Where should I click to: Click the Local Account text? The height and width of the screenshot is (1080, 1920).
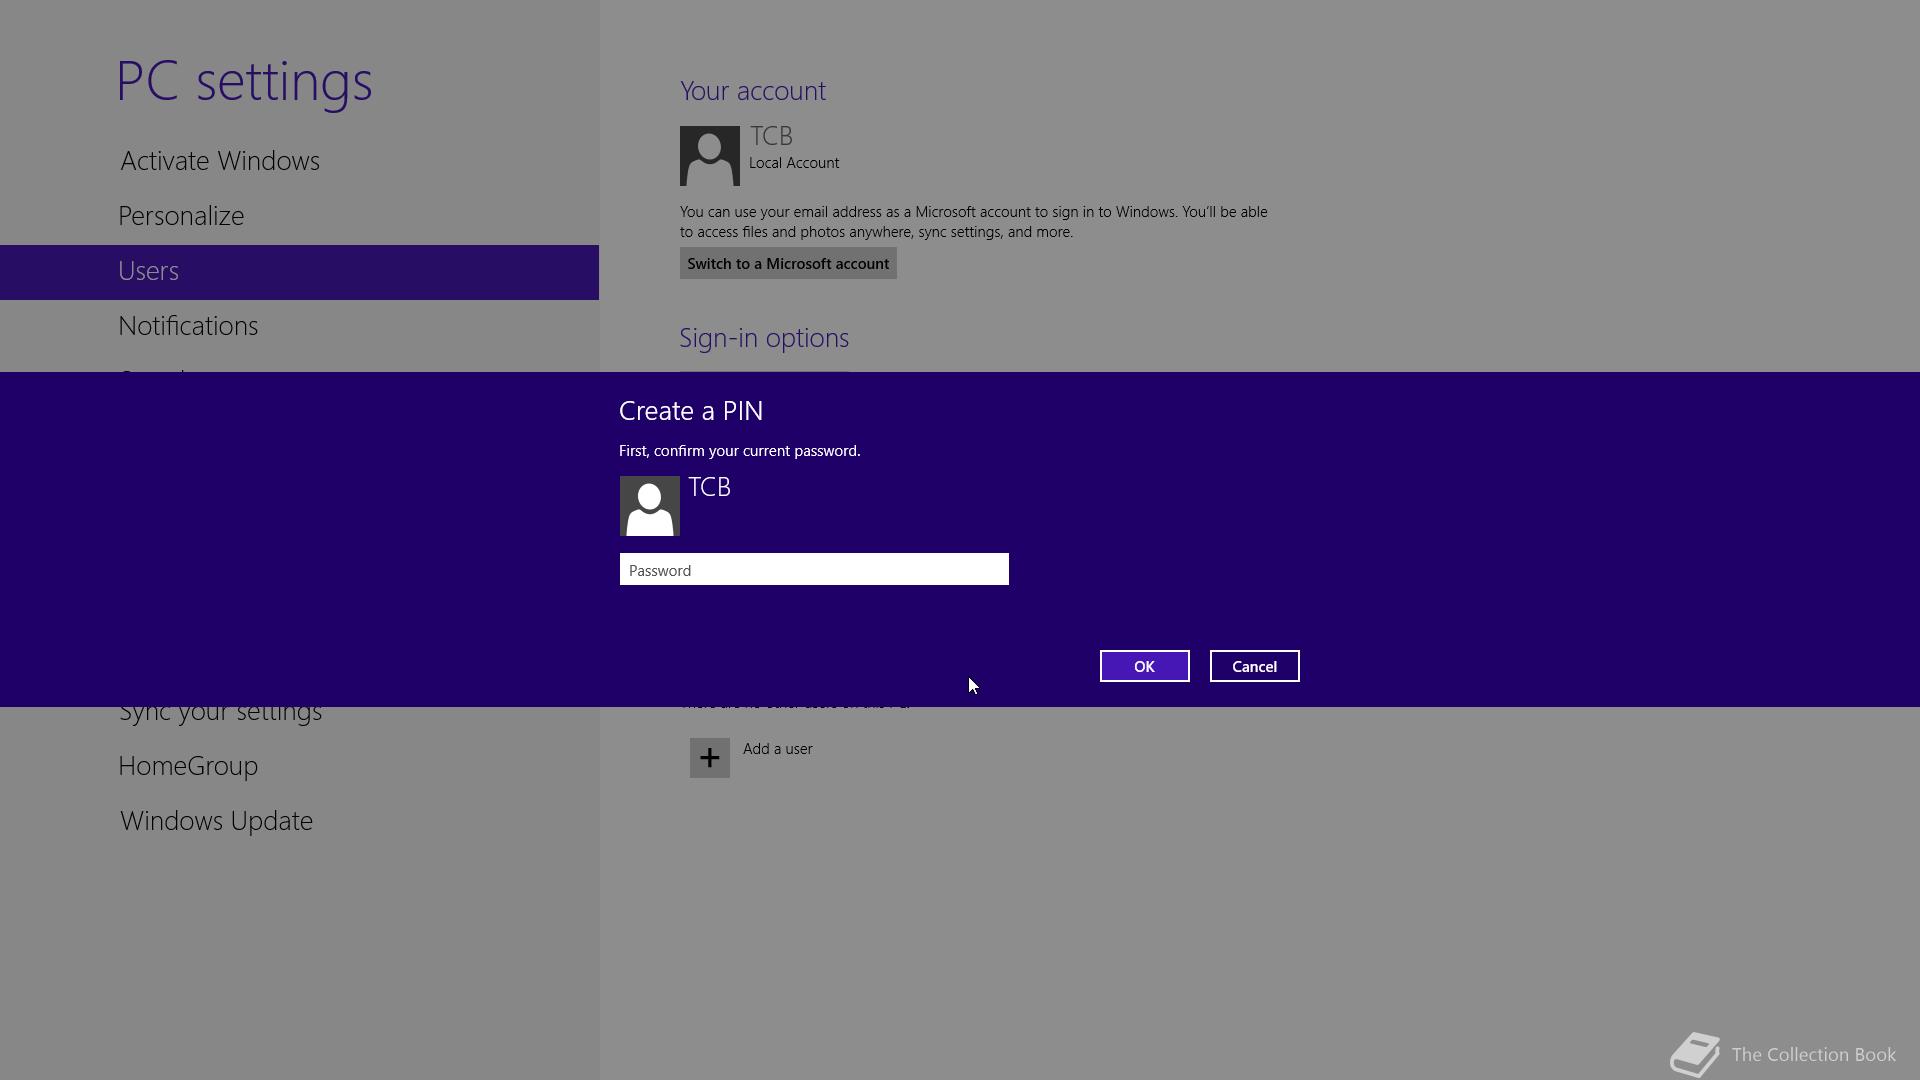click(x=794, y=163)
